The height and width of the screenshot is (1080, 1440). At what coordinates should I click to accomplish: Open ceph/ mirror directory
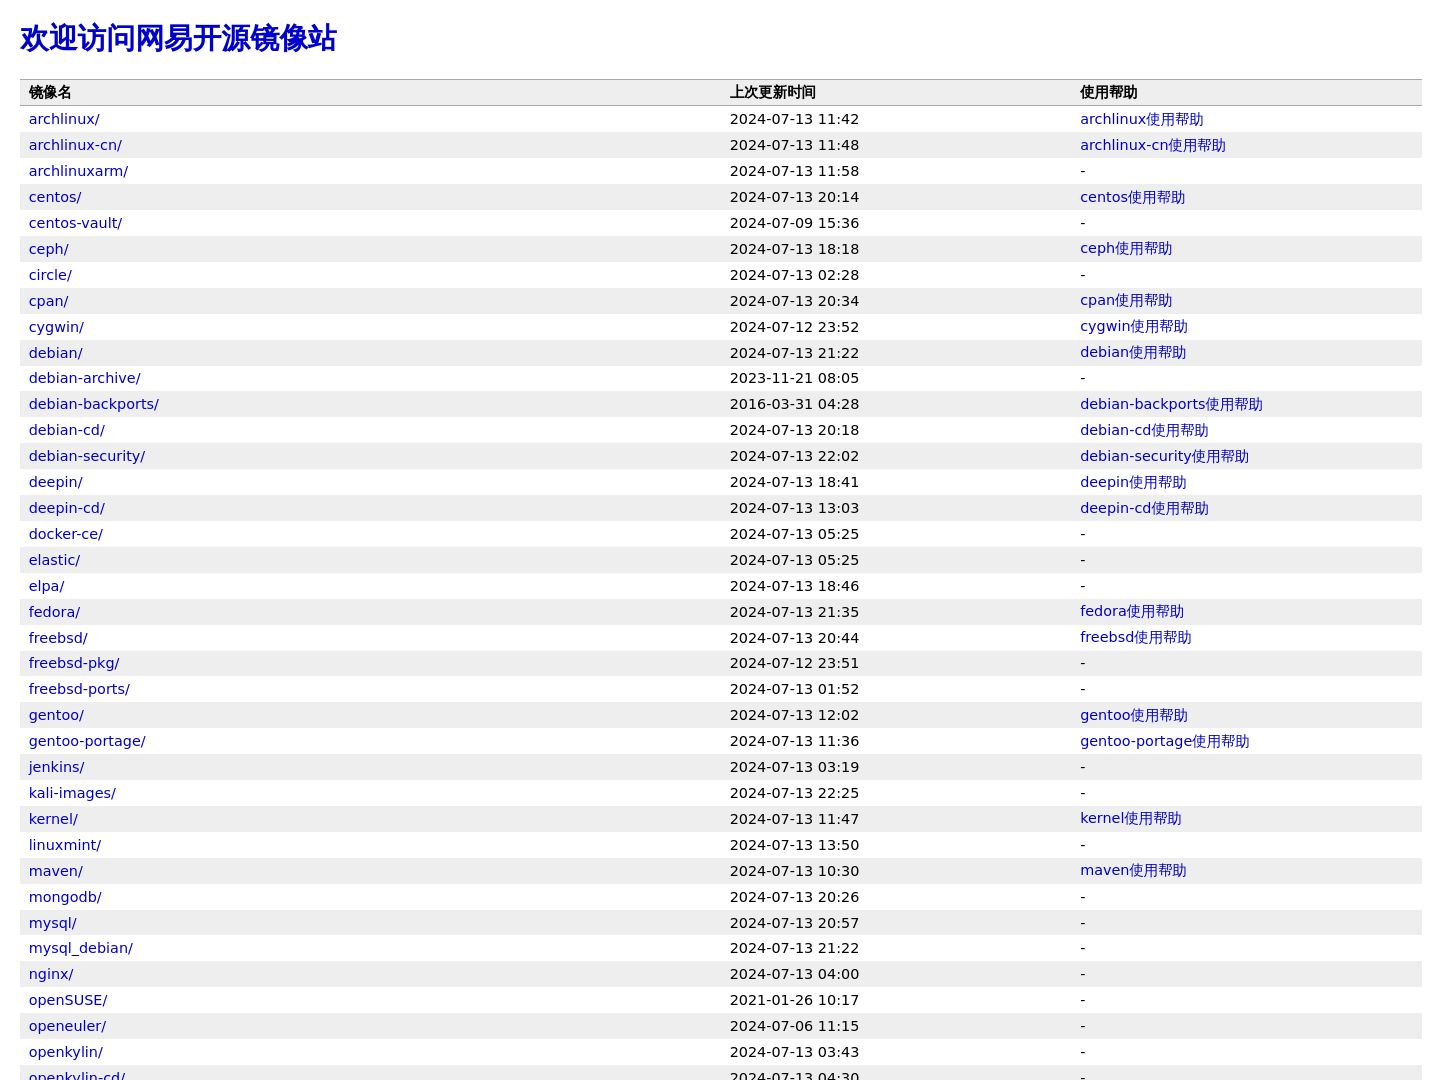(x=49, y=249)
